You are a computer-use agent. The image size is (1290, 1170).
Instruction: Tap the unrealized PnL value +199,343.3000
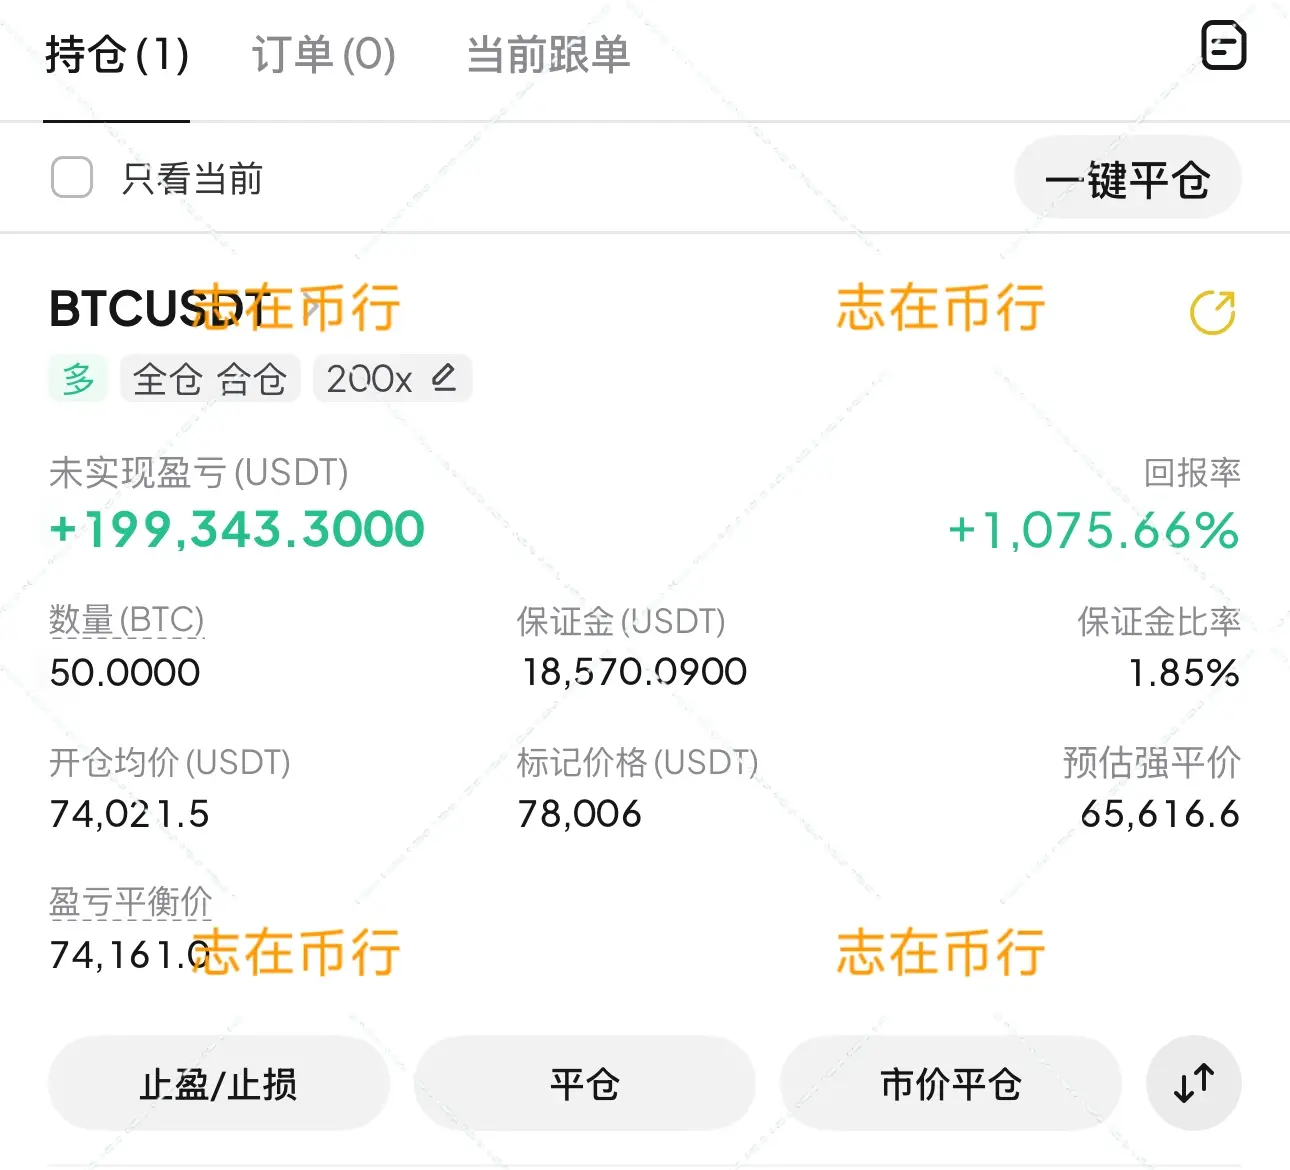pos(238,529)
